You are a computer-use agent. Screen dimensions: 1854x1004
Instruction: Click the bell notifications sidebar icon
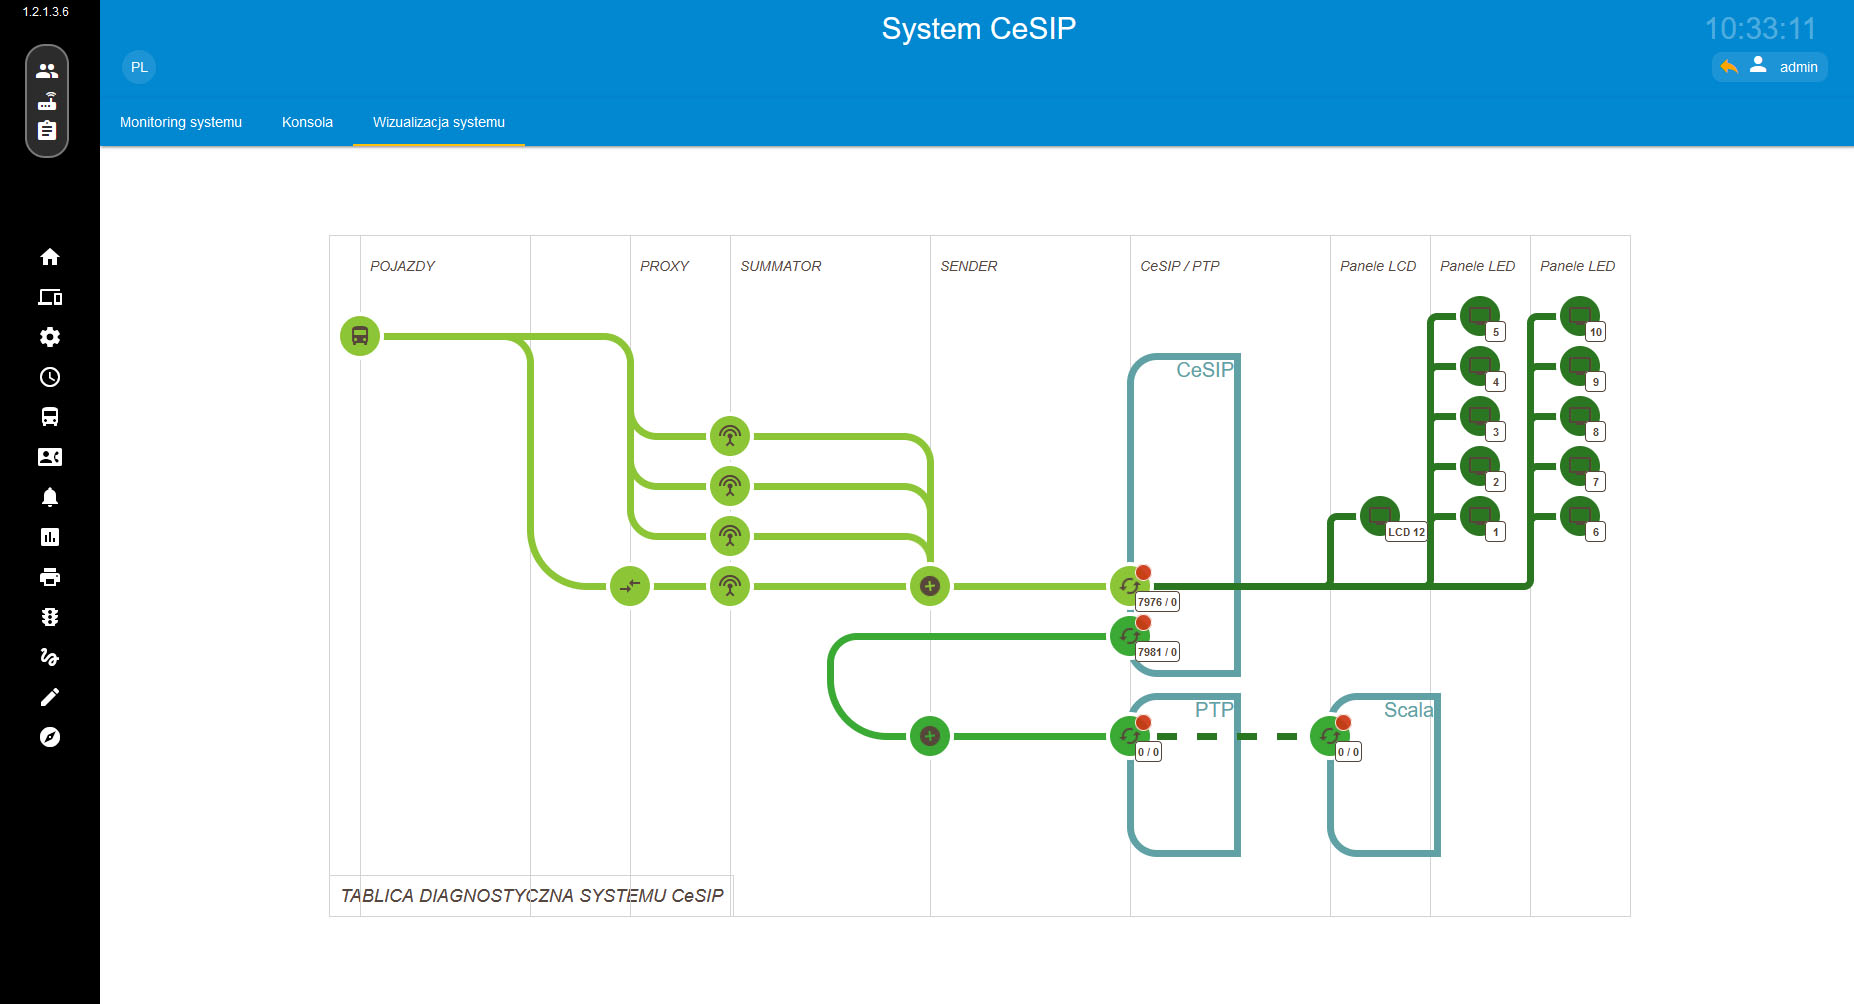(x=50, y=497)
